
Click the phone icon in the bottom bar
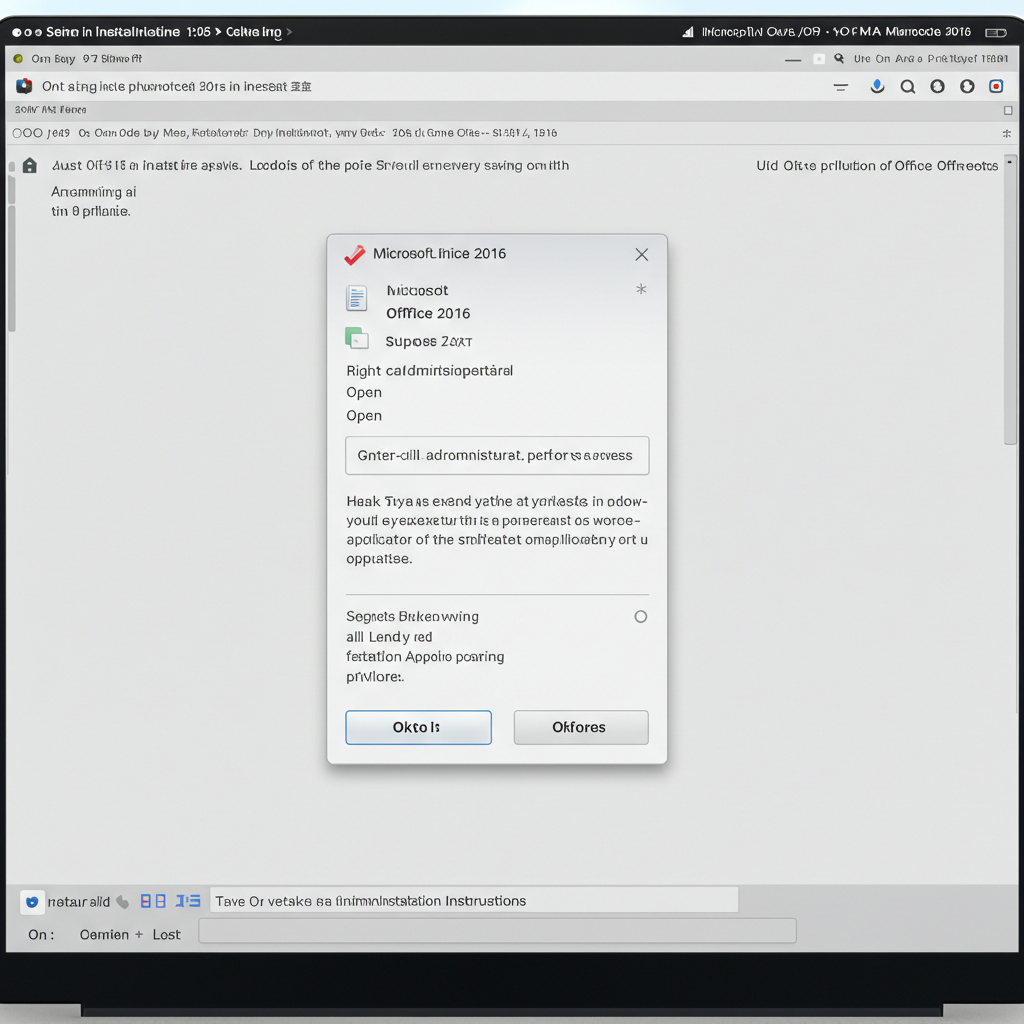click(123, 902)
